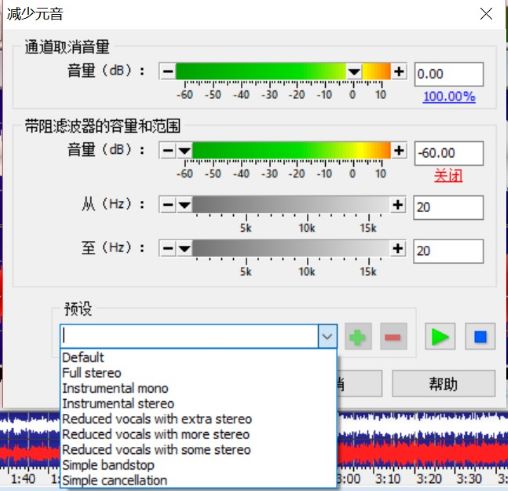The image size is (508, 491).
Task: Focus the -60.00 volume input field
Action: pyautogui.click(x=449, y=153)
